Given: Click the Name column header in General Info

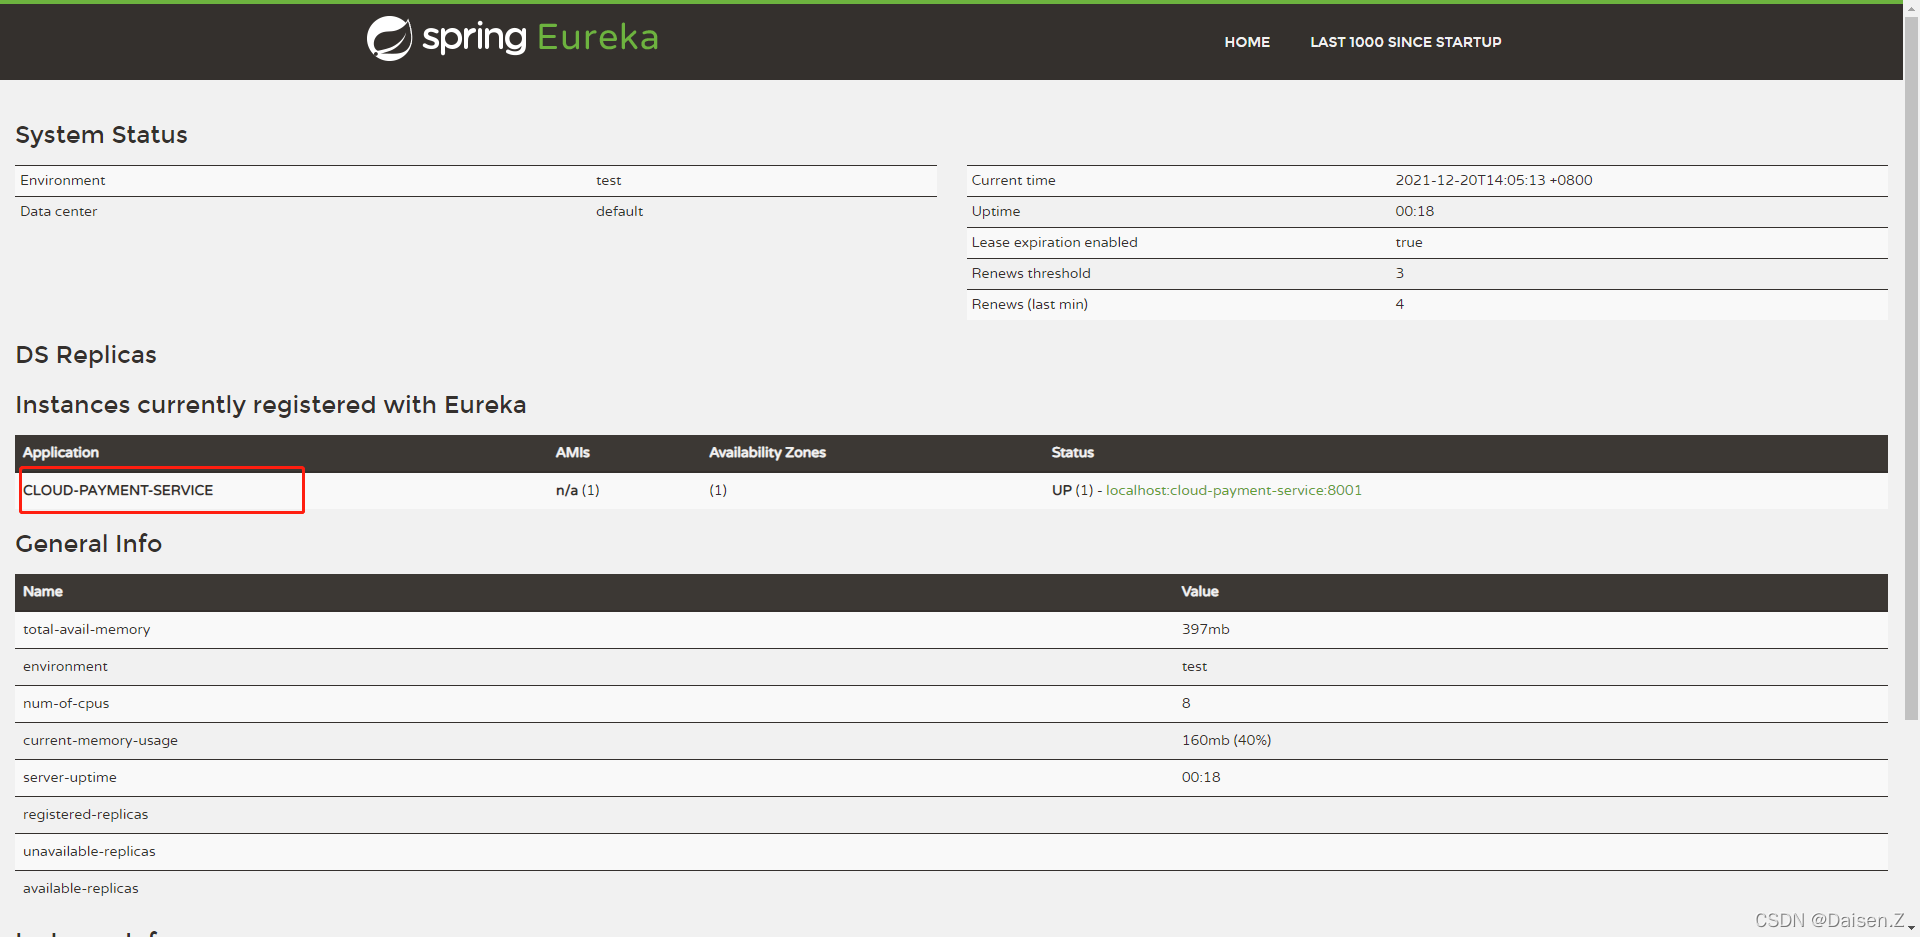Looking at the screenshot, I should (43, 591).
